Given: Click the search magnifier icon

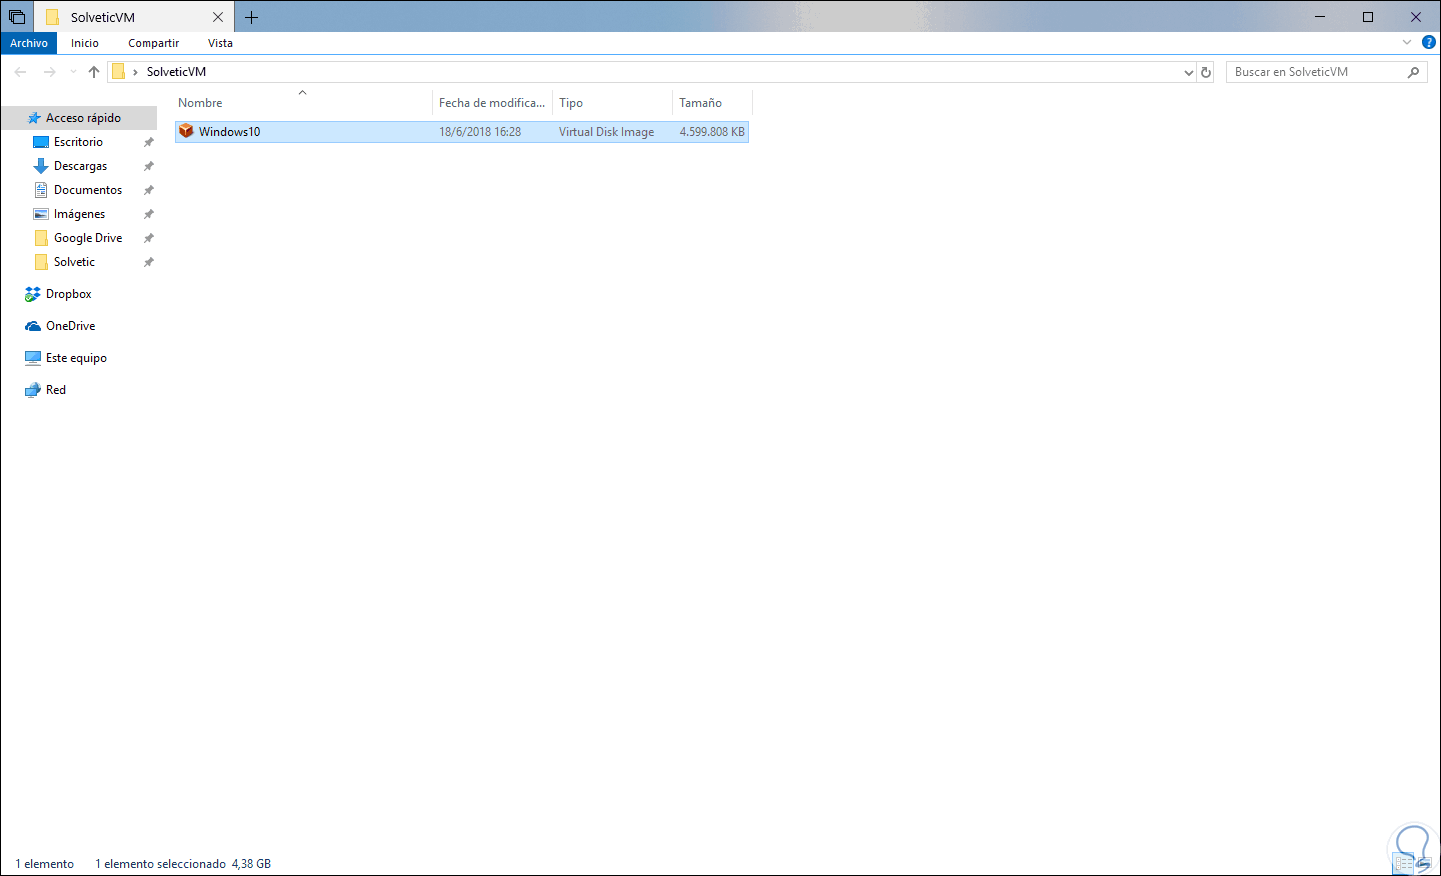Looking at the screenshot, I should point(1413,72).
